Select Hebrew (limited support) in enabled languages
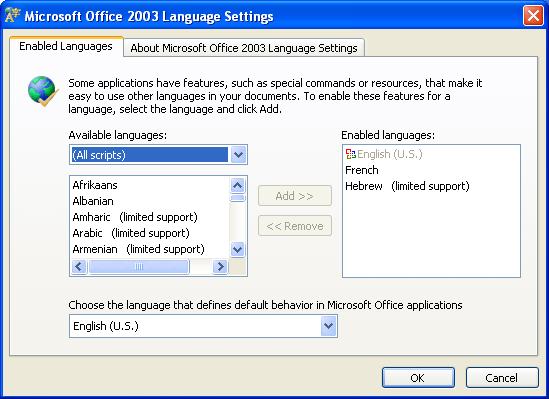This screenshot has height=399, width=549. 431,186
